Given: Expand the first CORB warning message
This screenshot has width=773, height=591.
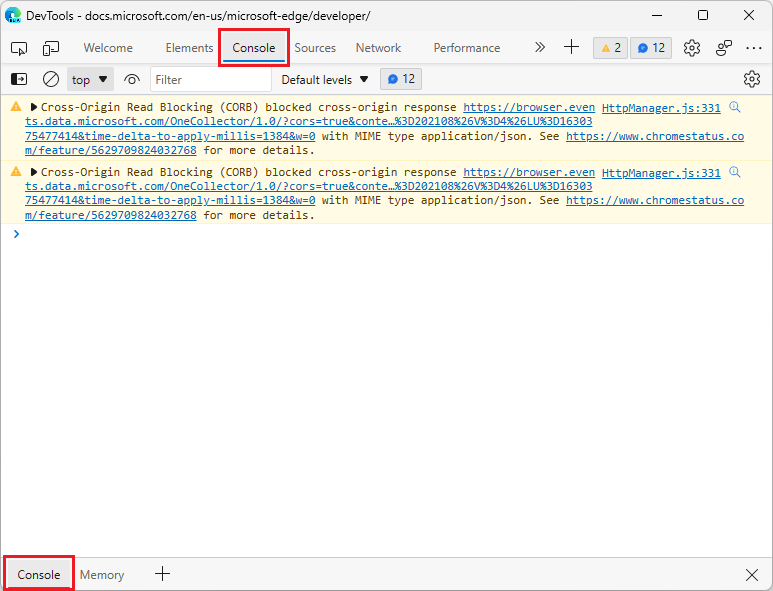Looking at the screenshot, I should tap(34, 107).
